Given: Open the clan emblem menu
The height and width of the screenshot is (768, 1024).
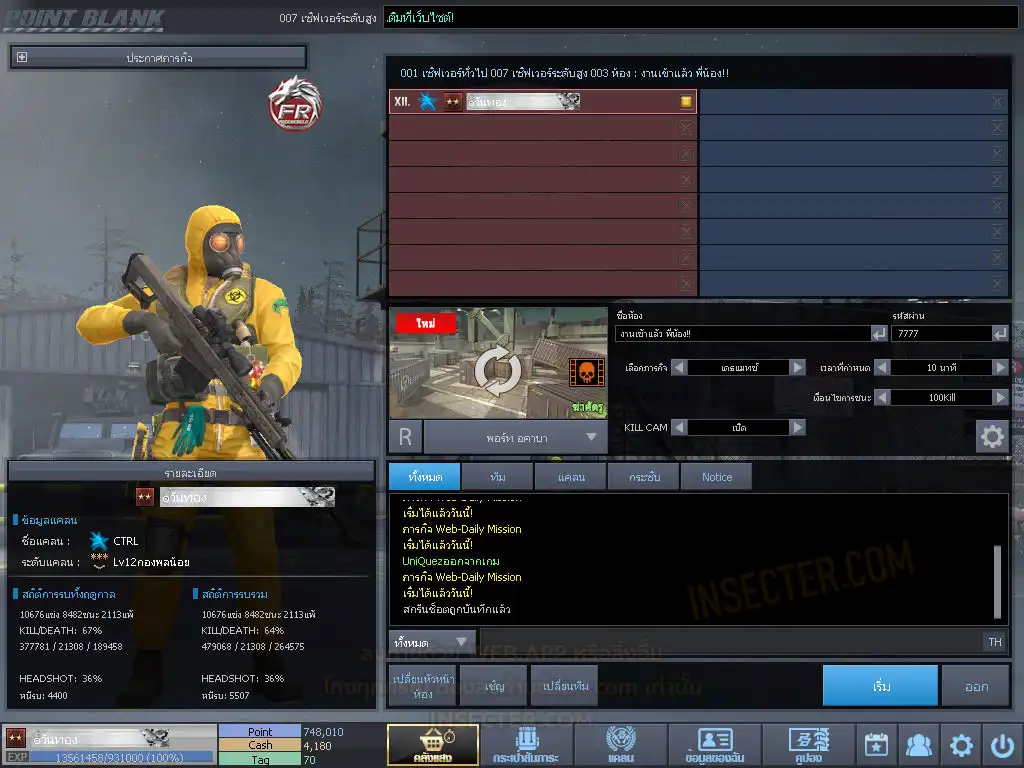Looking at the screenshot, I should point(620,745).
